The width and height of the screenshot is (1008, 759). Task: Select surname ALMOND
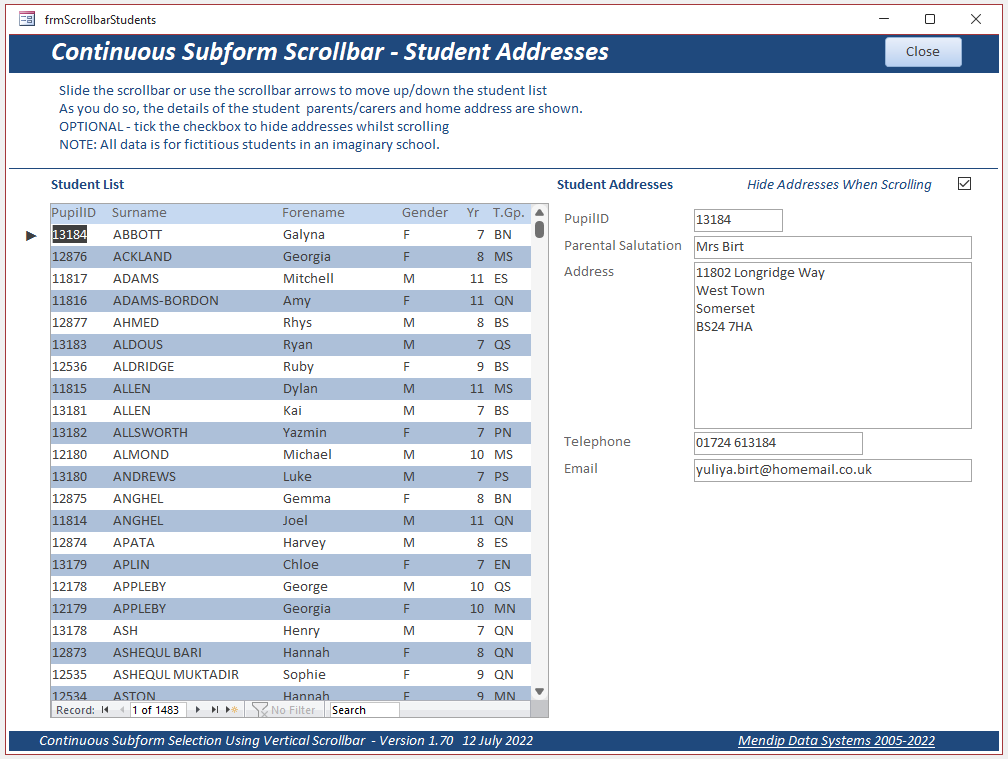[141, 454]
